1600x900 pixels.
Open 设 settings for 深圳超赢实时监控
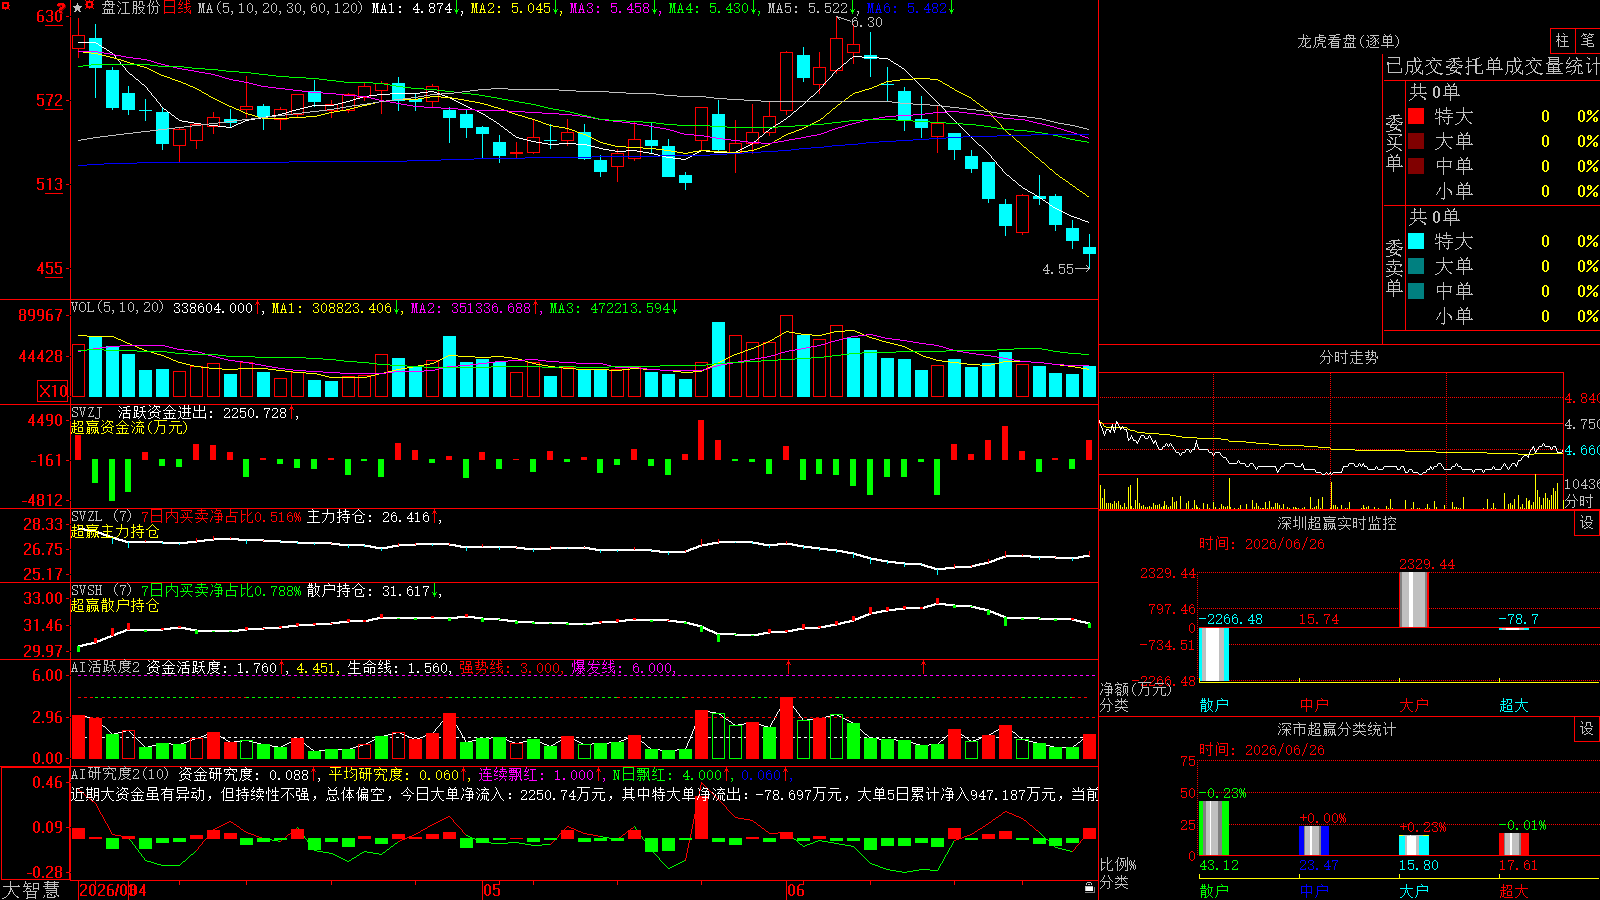1587,523
